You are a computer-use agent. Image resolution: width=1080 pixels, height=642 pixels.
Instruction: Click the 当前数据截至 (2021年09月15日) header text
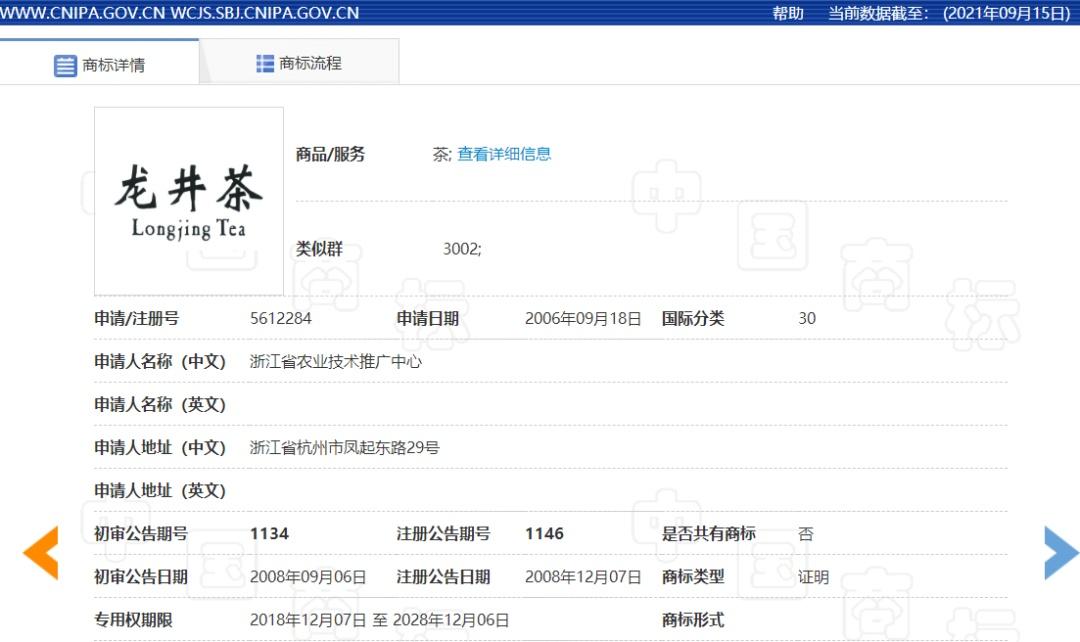949,13
